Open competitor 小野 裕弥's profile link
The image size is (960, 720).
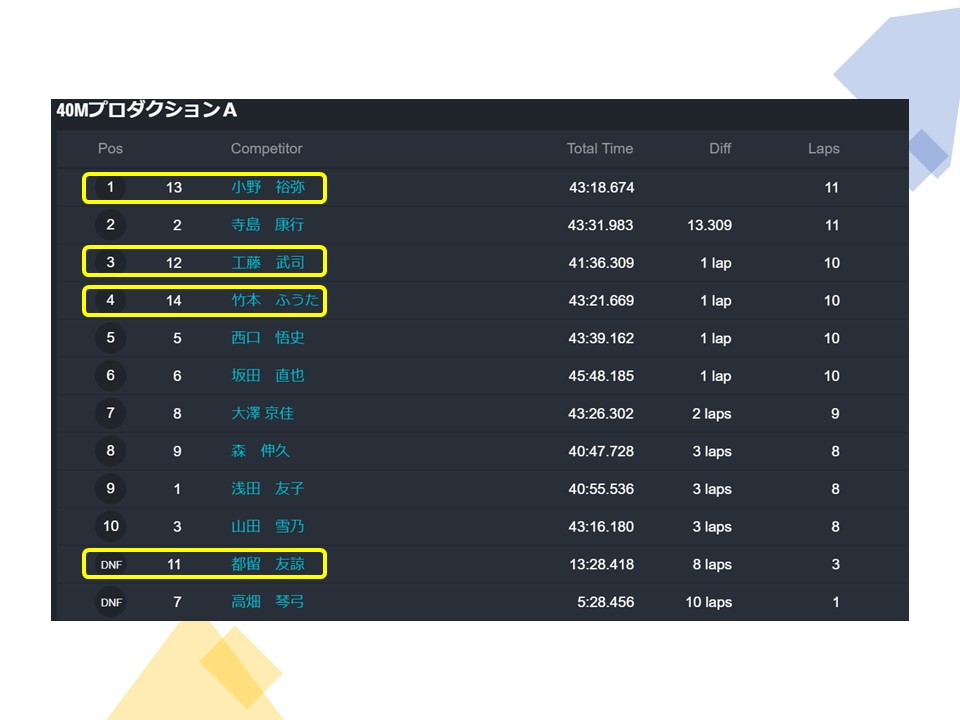click(x=267, y=188)
